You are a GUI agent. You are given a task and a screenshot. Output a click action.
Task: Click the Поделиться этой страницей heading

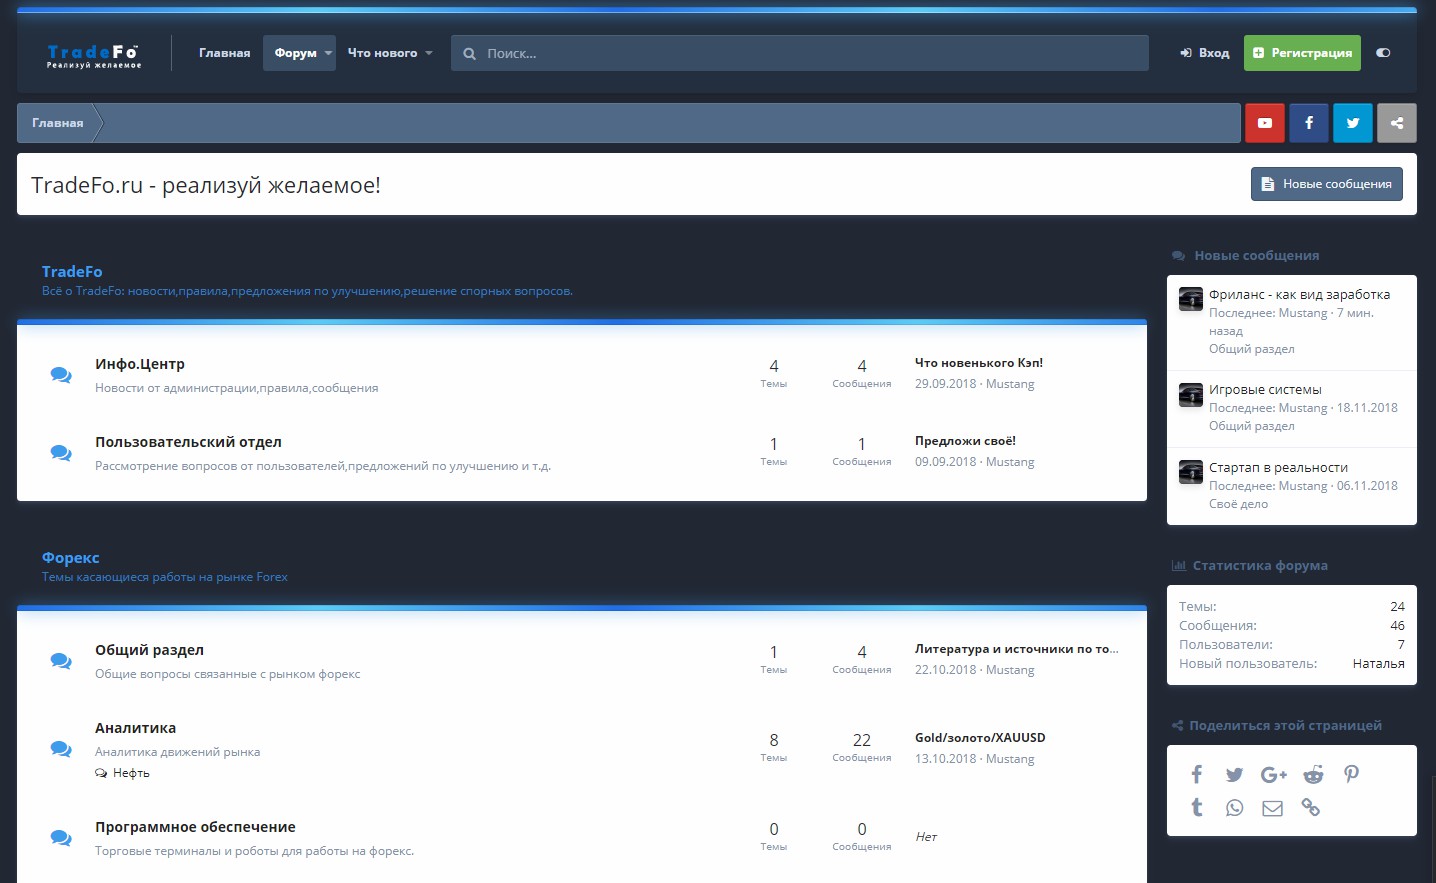point(1285,726)
